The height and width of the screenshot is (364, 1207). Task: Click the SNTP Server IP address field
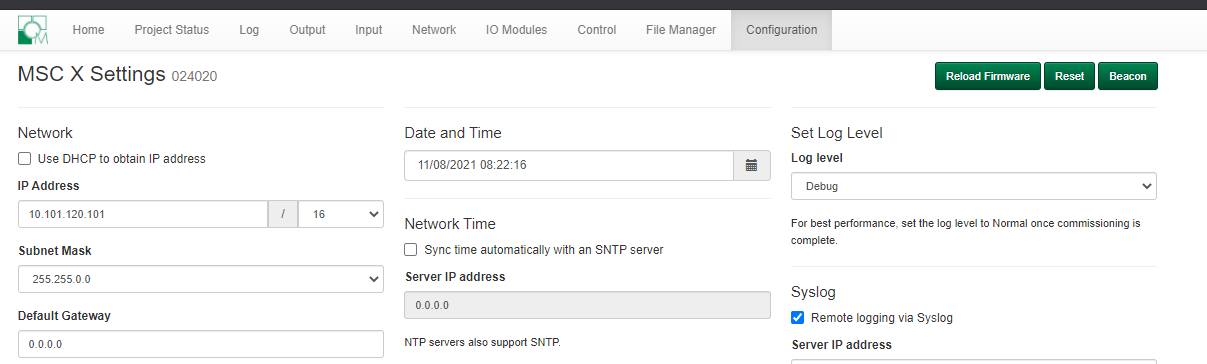tap(587, 306)
